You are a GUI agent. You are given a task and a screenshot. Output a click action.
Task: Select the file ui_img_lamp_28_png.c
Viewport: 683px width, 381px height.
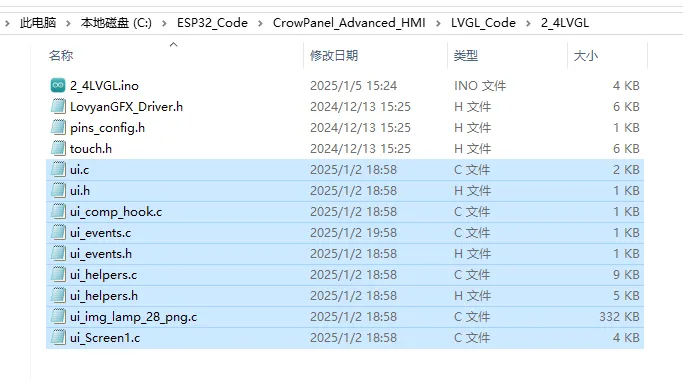133,317
